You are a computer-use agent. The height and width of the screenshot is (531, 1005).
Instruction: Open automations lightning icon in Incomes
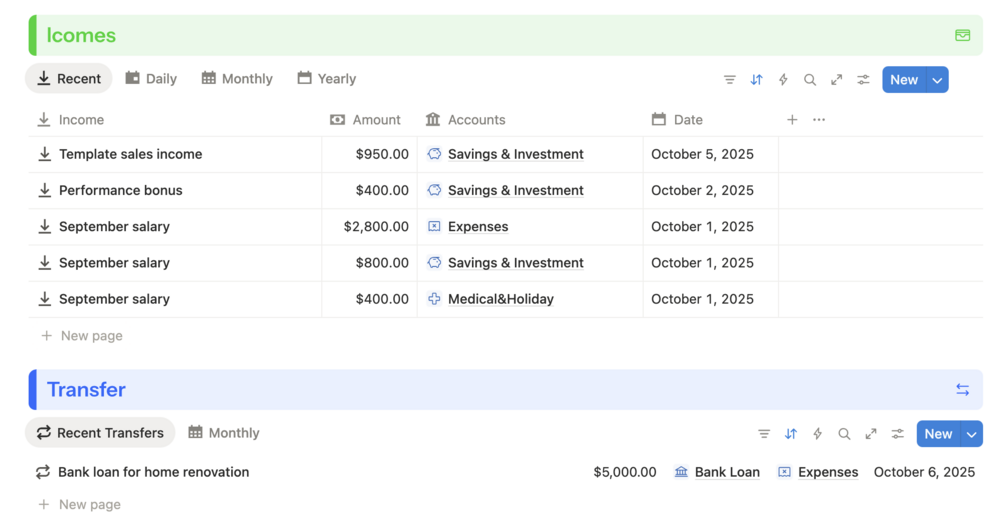783,80
